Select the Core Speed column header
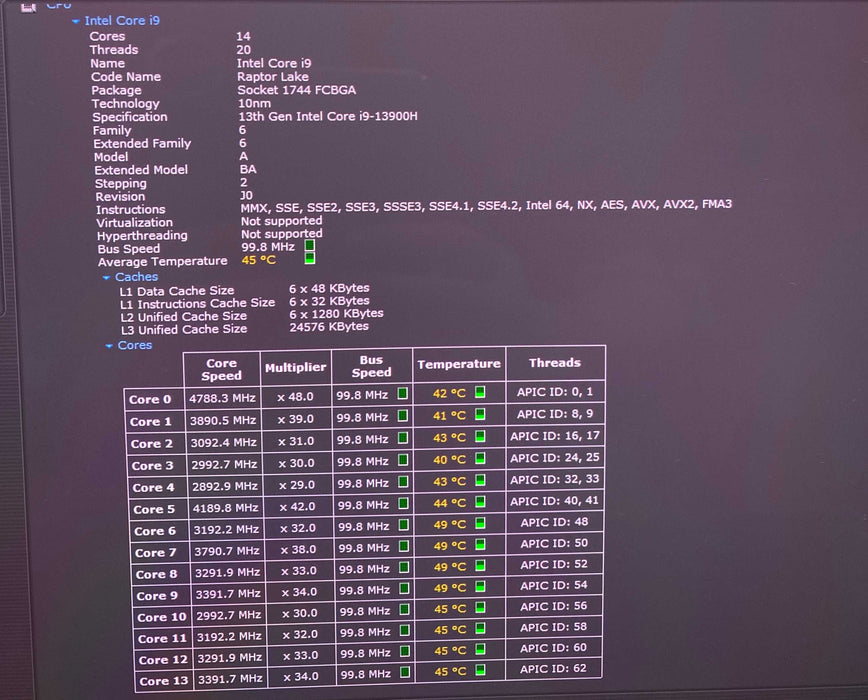 click(221, 369)
